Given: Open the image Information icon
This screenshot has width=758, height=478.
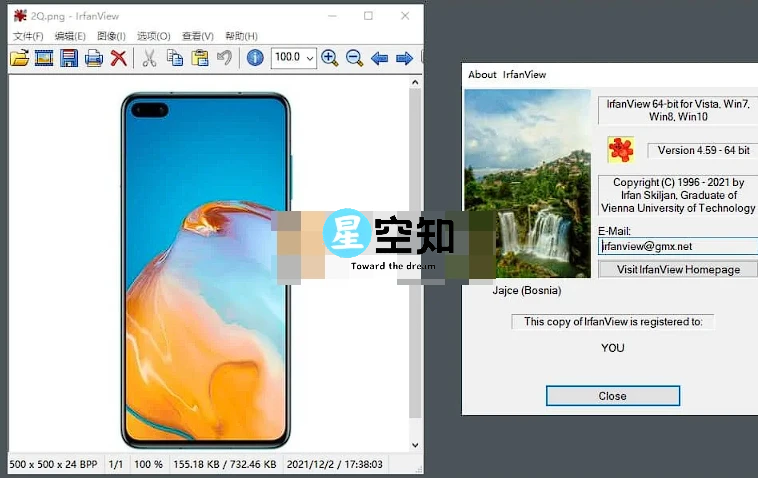Looking at the screenshot, I should pyautogui.click(x=255, y=58).
